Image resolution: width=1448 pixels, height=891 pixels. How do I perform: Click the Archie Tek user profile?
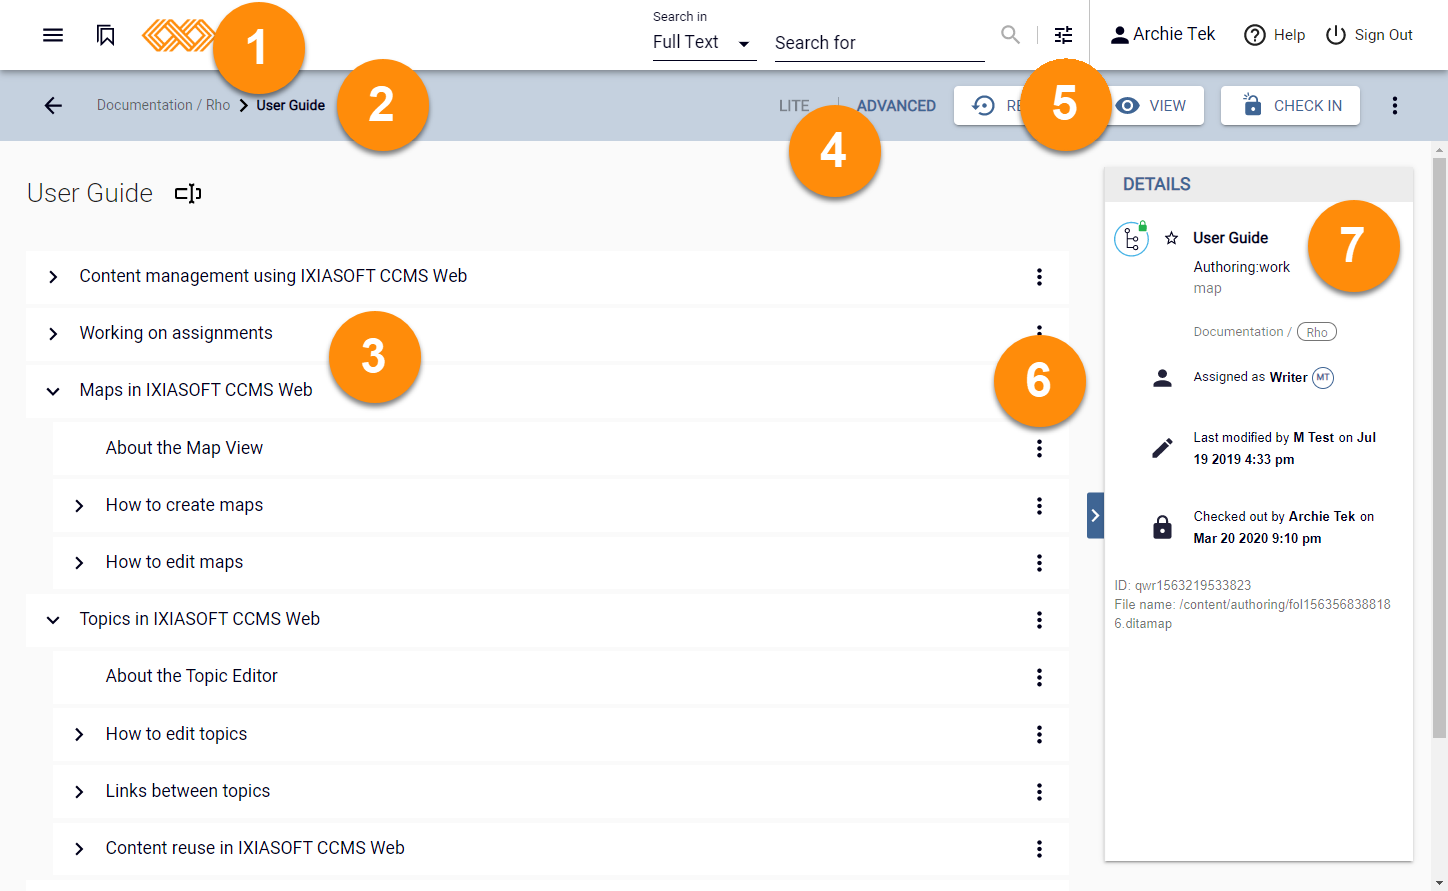click(1163, 34)
